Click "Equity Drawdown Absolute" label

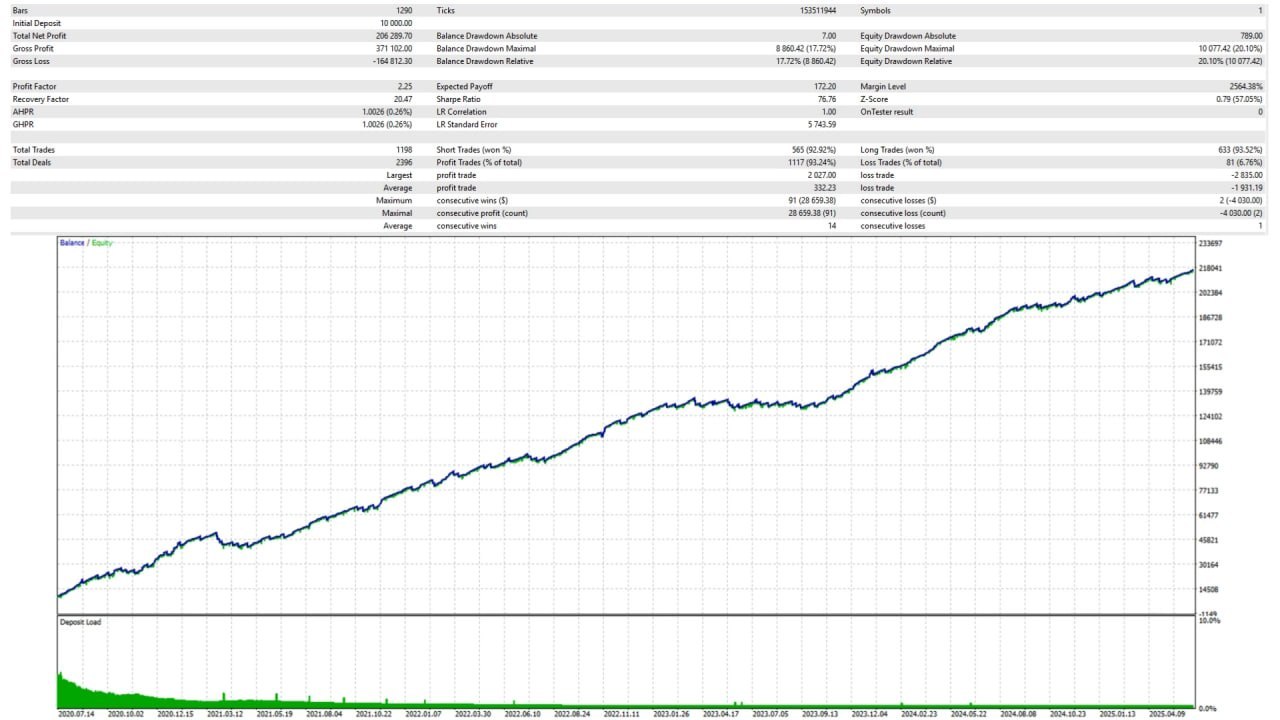pyautogui.click(x=907, y=36)
